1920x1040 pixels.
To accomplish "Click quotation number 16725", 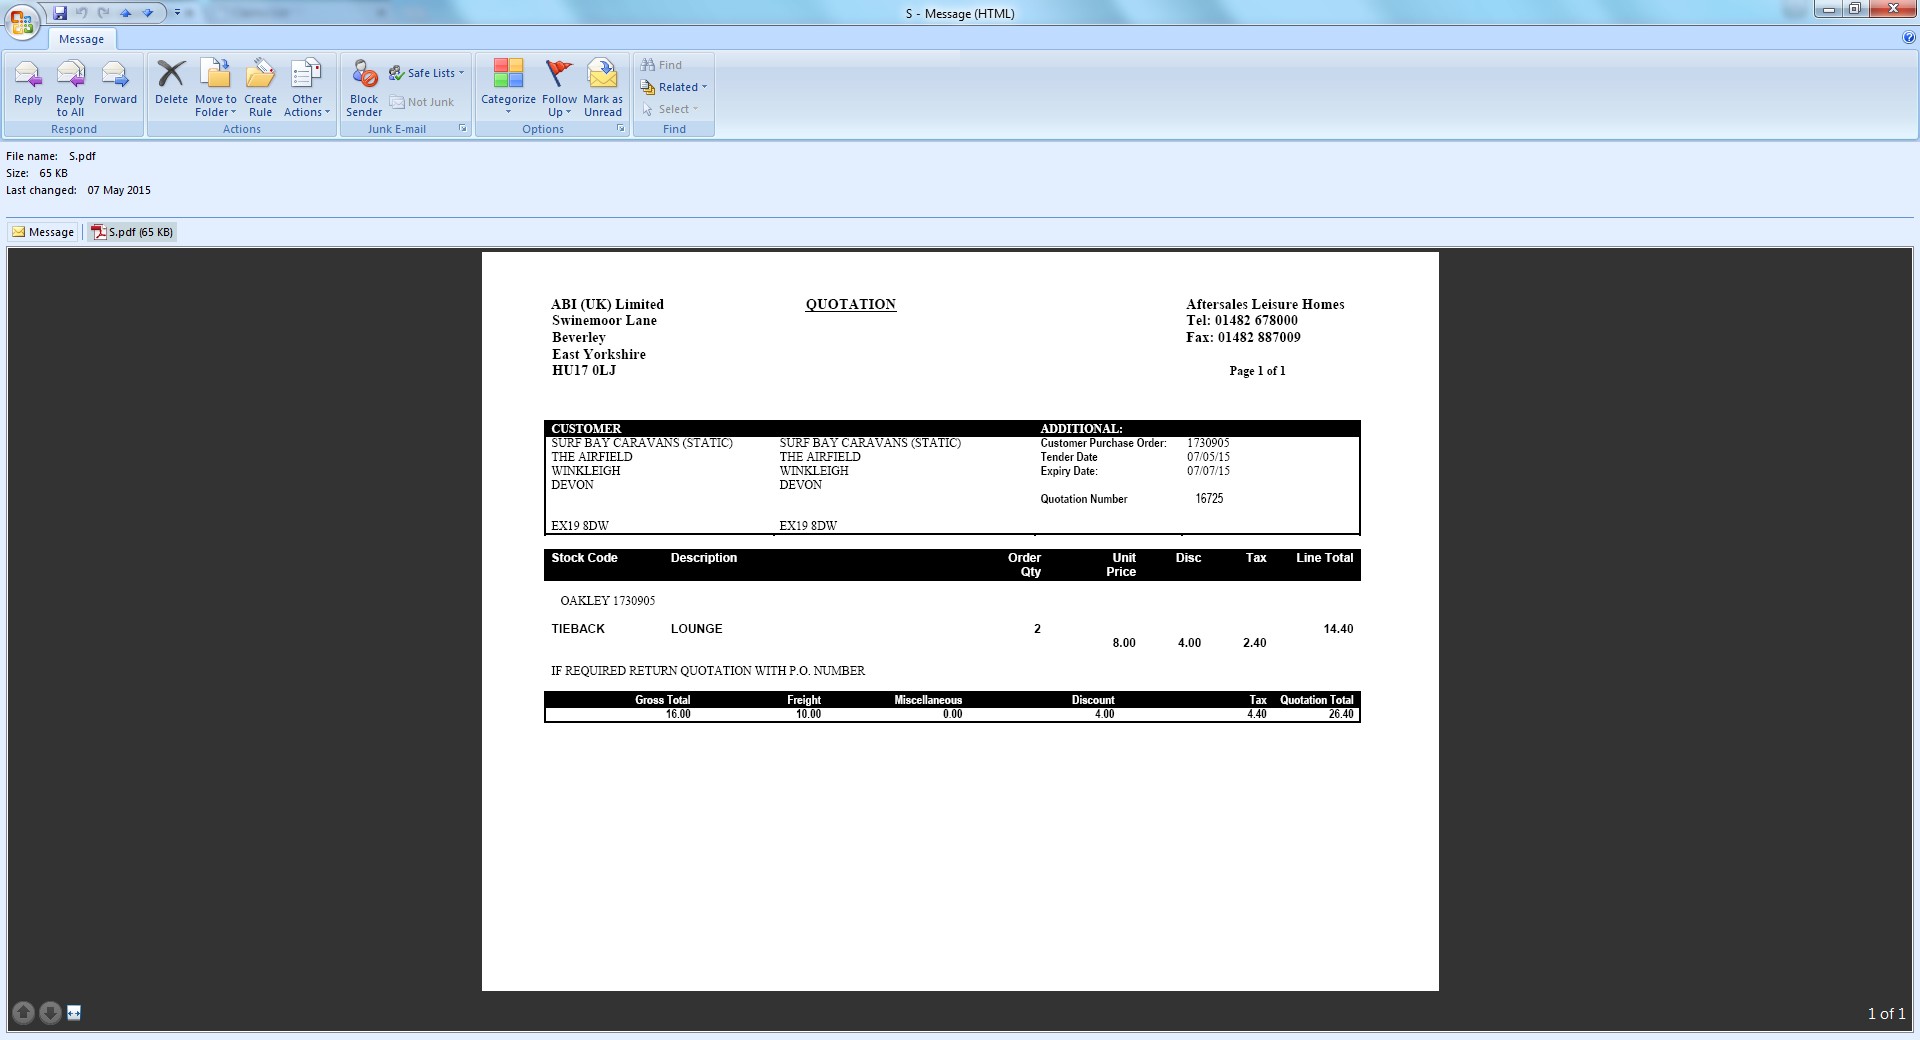I will point(1209,498).
